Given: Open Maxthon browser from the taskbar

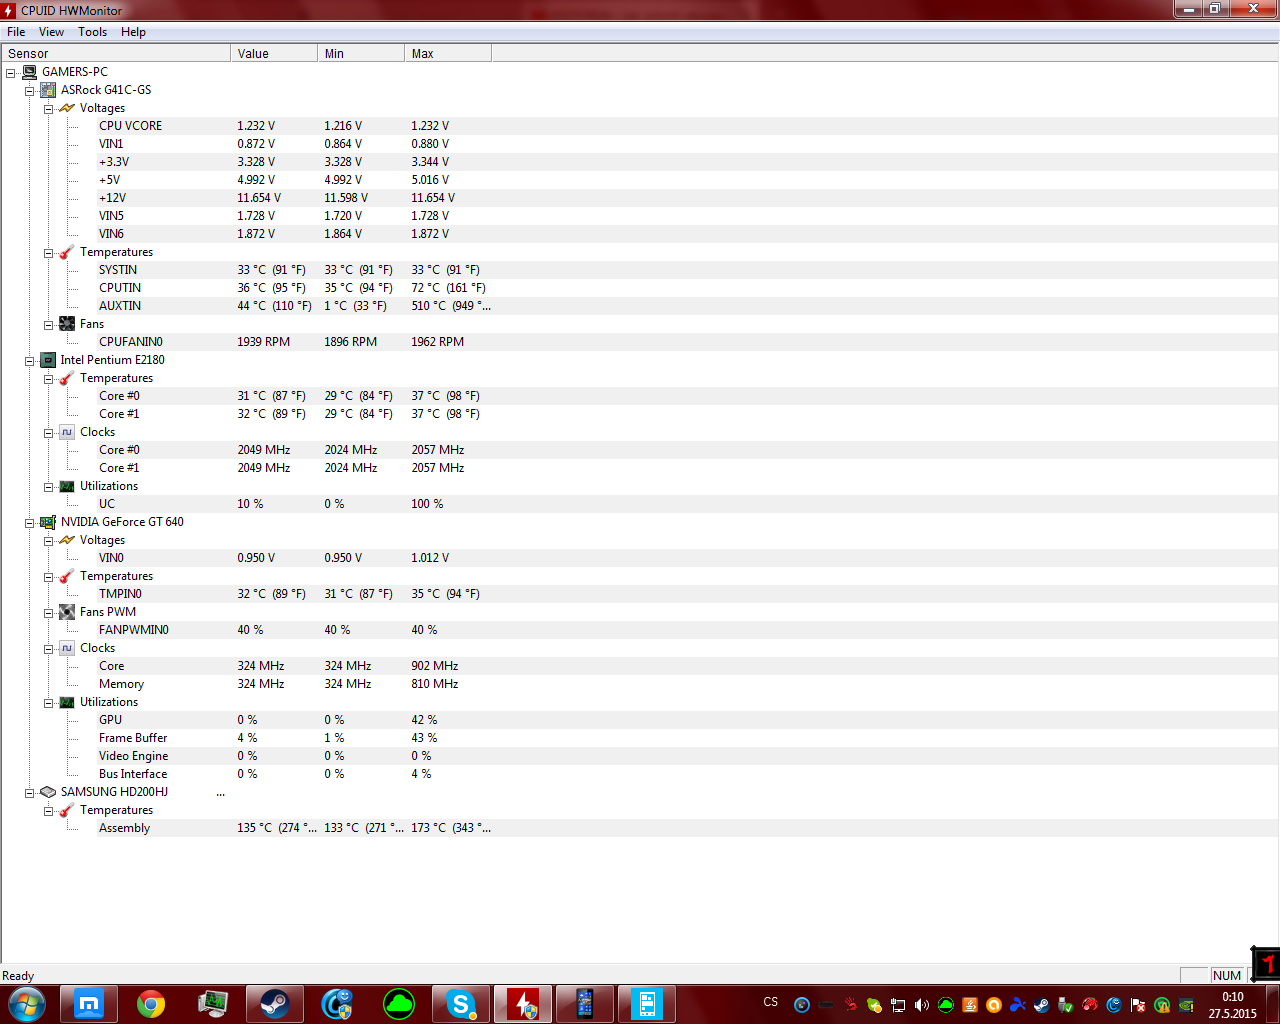Looking at the screenshot, I should pyautogui.click(x=89, y=1004).
